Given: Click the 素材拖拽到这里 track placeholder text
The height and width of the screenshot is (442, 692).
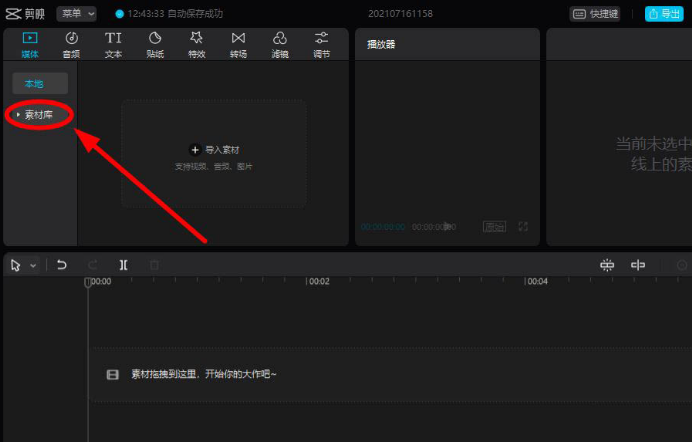Looking at the screenshot, I should [x=203, y=374].
